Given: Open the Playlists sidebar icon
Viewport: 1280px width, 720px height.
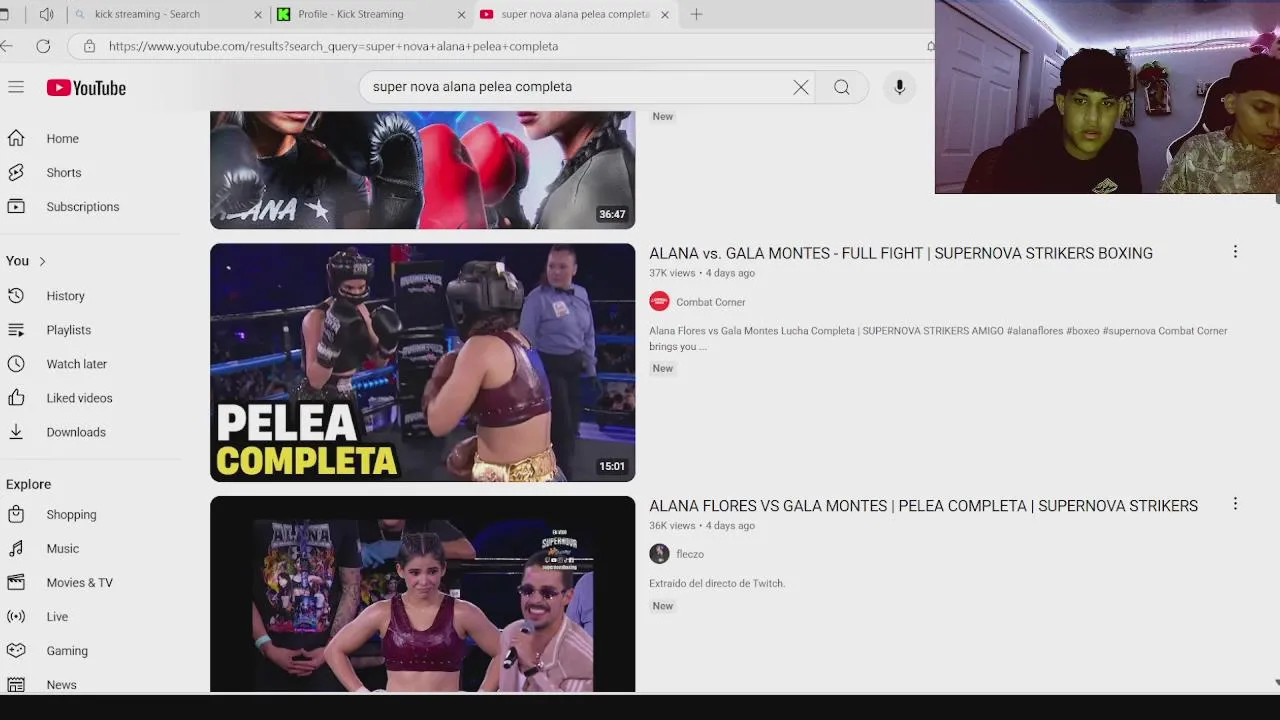Looking at the screenshot, I should click(x=16, y=329).
